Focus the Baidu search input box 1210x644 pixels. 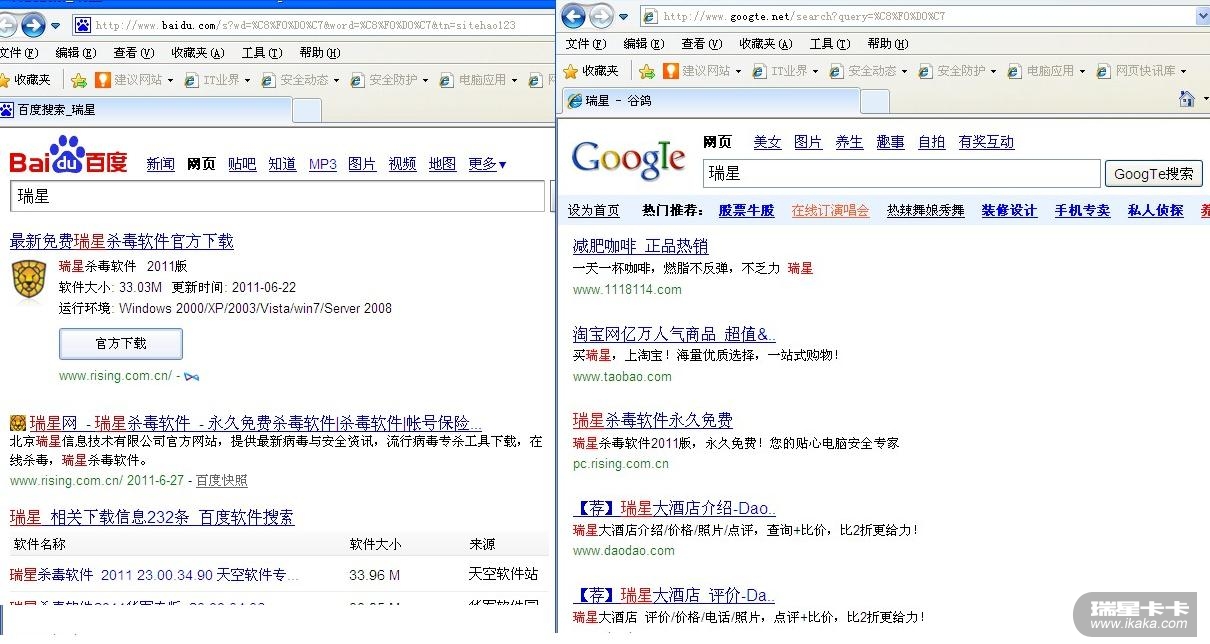[278, 197]
